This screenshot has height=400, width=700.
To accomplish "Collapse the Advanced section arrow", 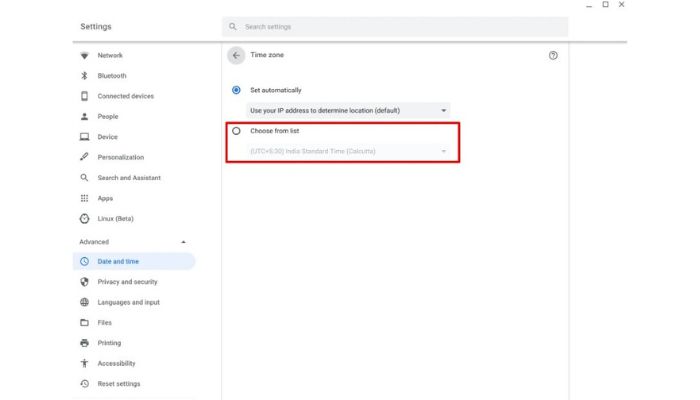I will click(x=183, y=242).
